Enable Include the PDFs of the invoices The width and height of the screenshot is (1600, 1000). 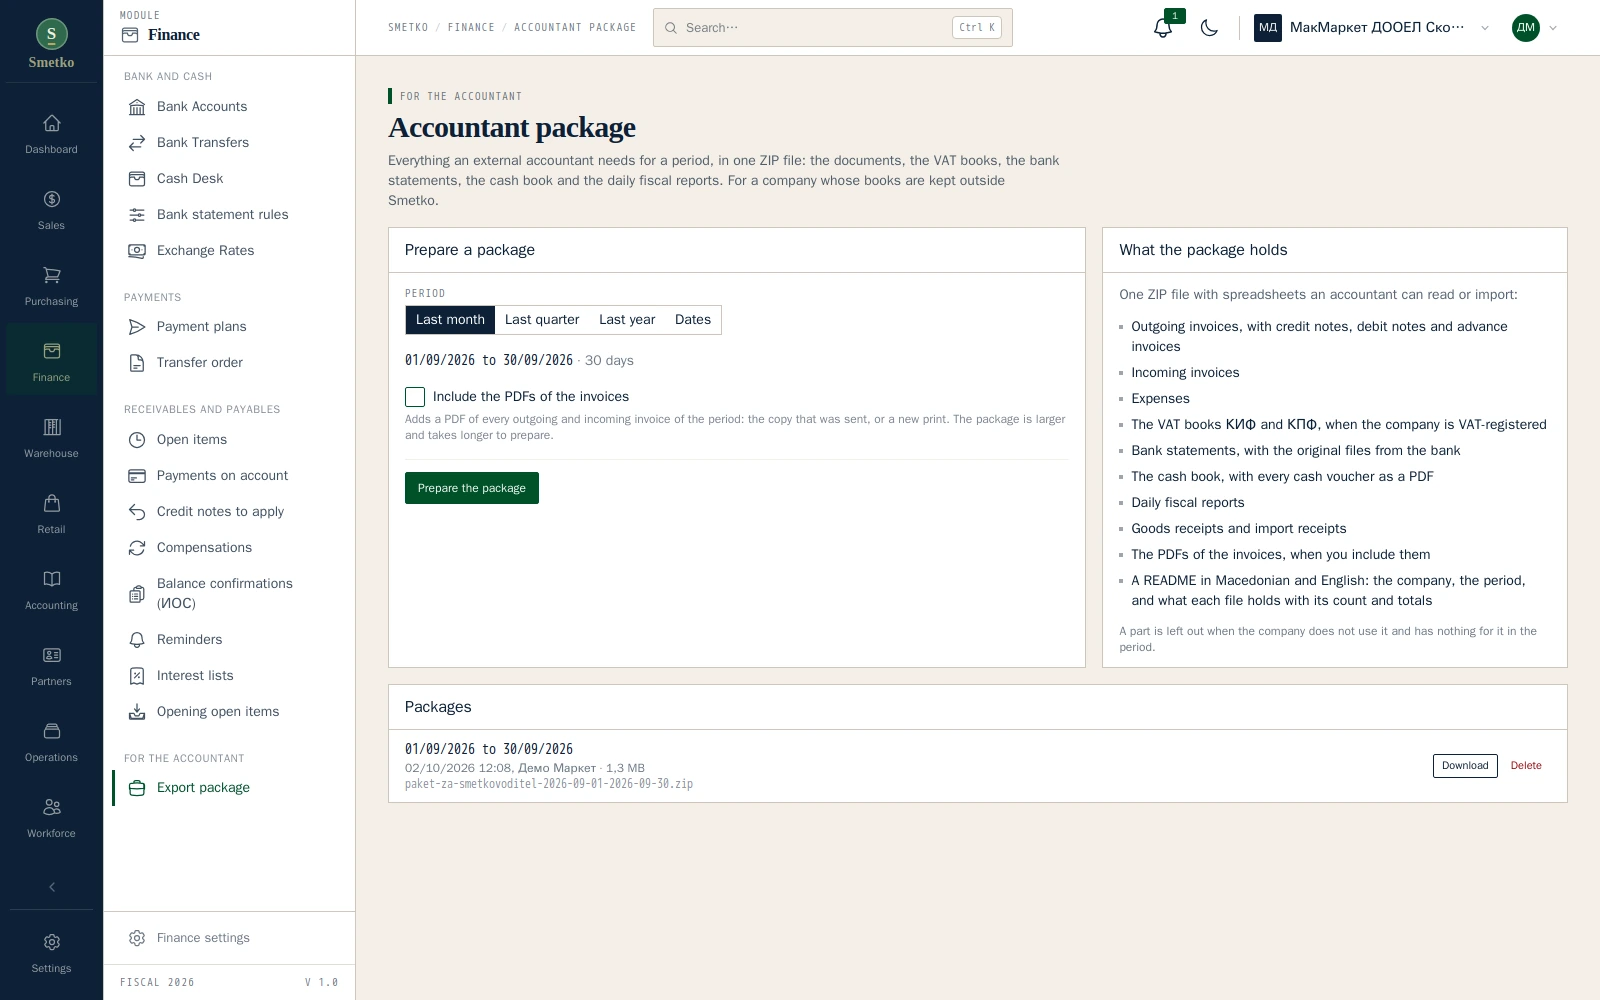(415, 397)
